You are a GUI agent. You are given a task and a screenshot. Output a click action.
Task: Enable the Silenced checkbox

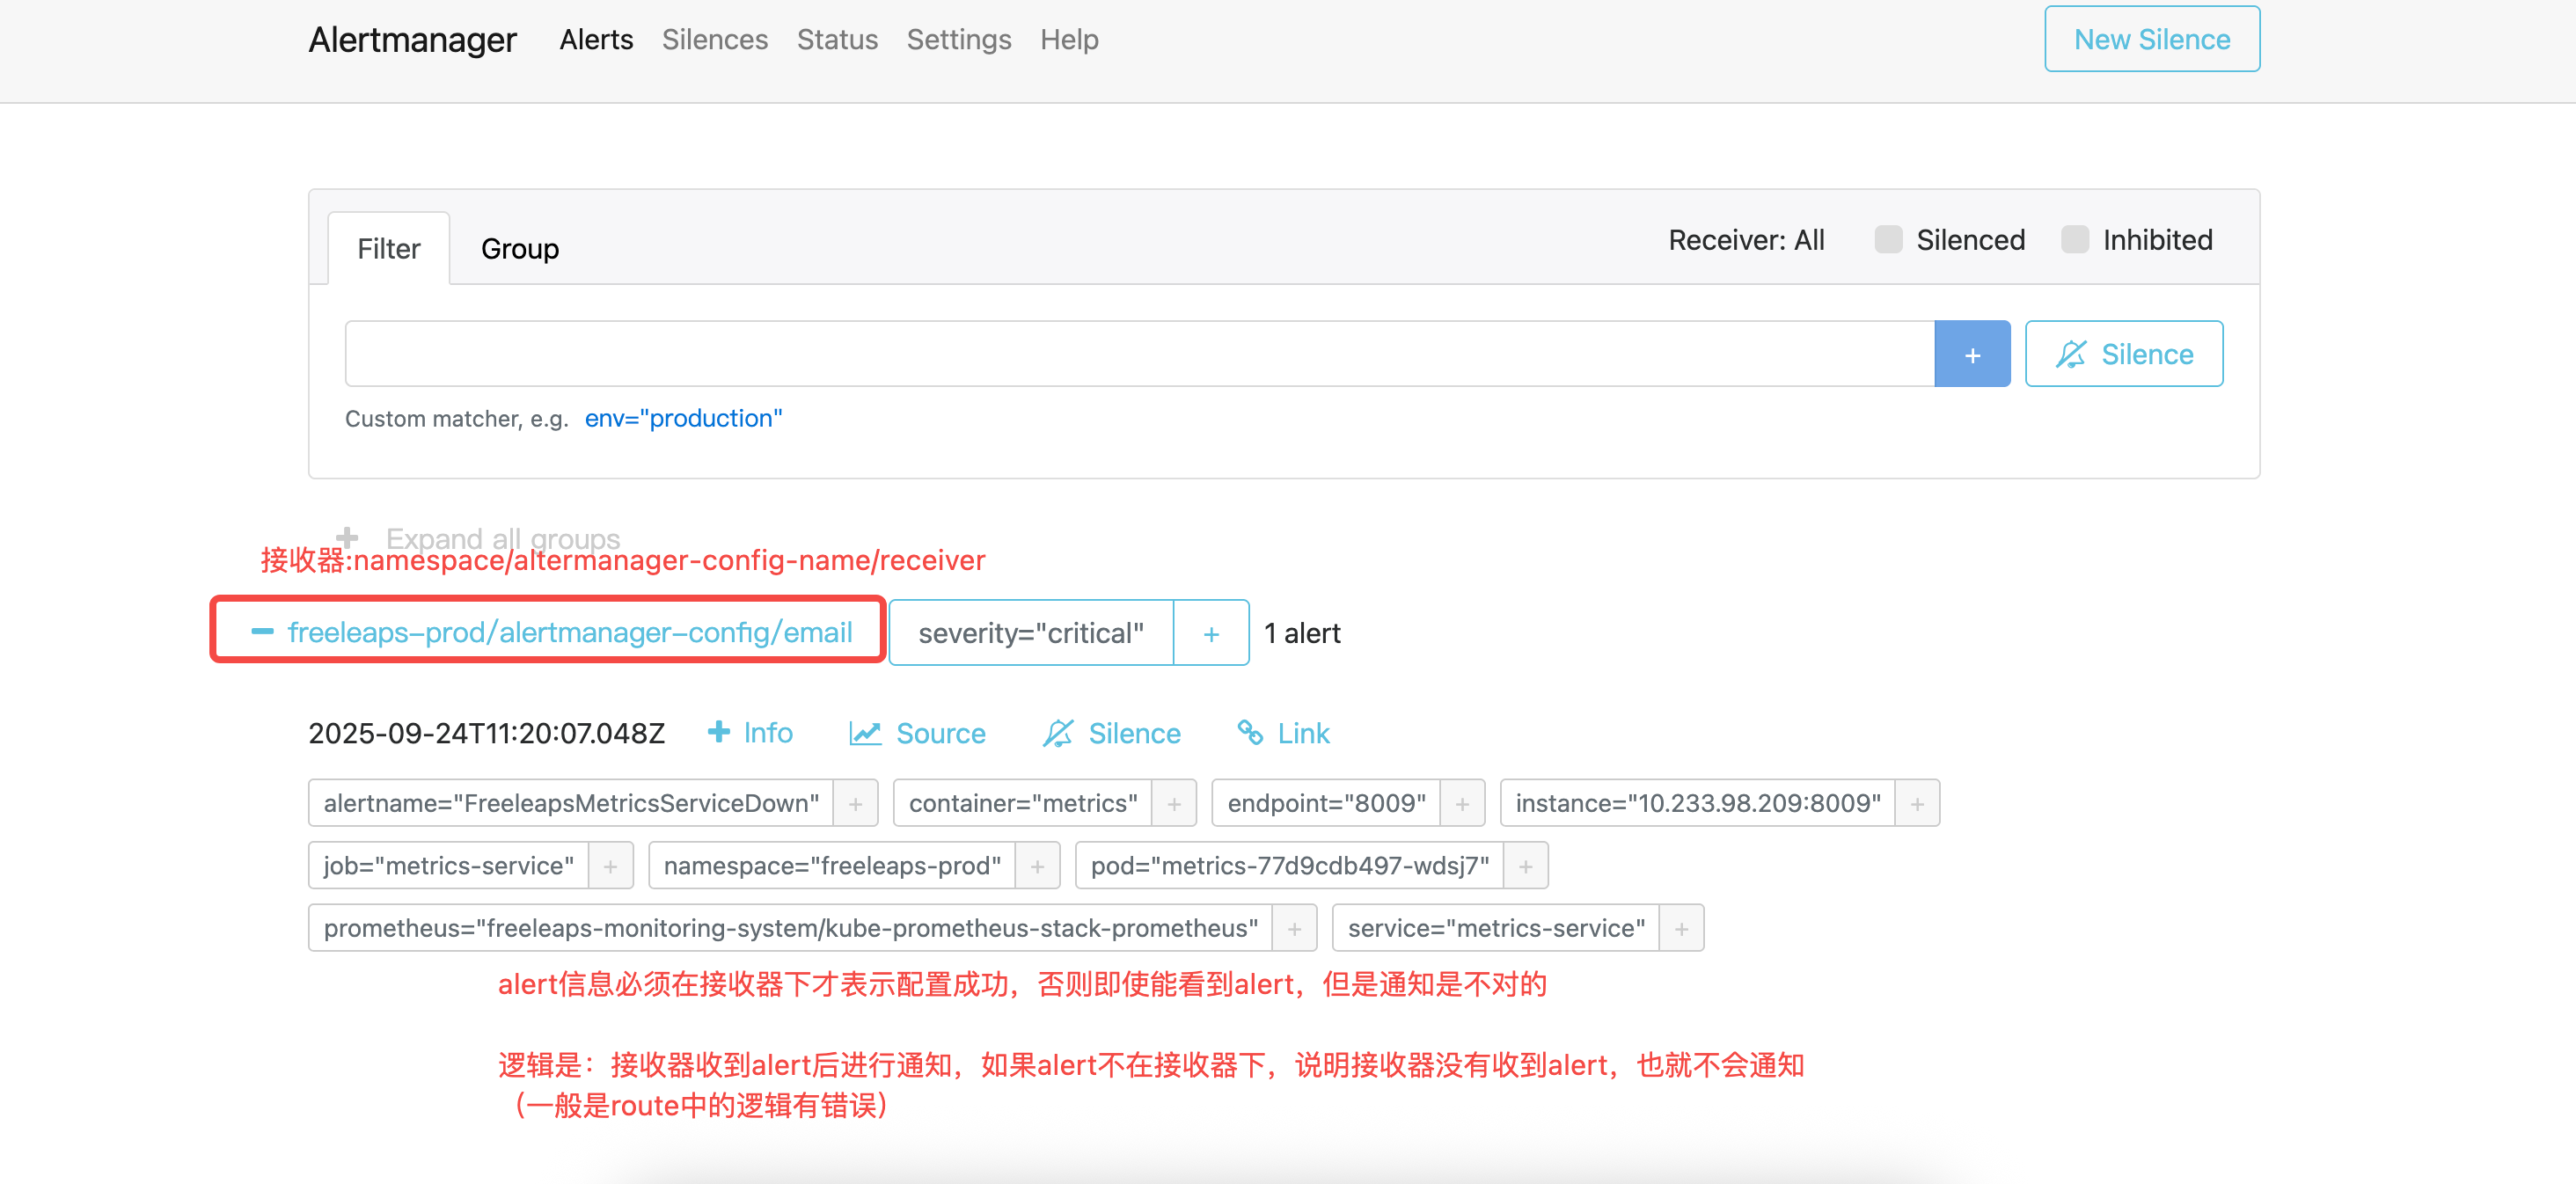click(1888, 240)
